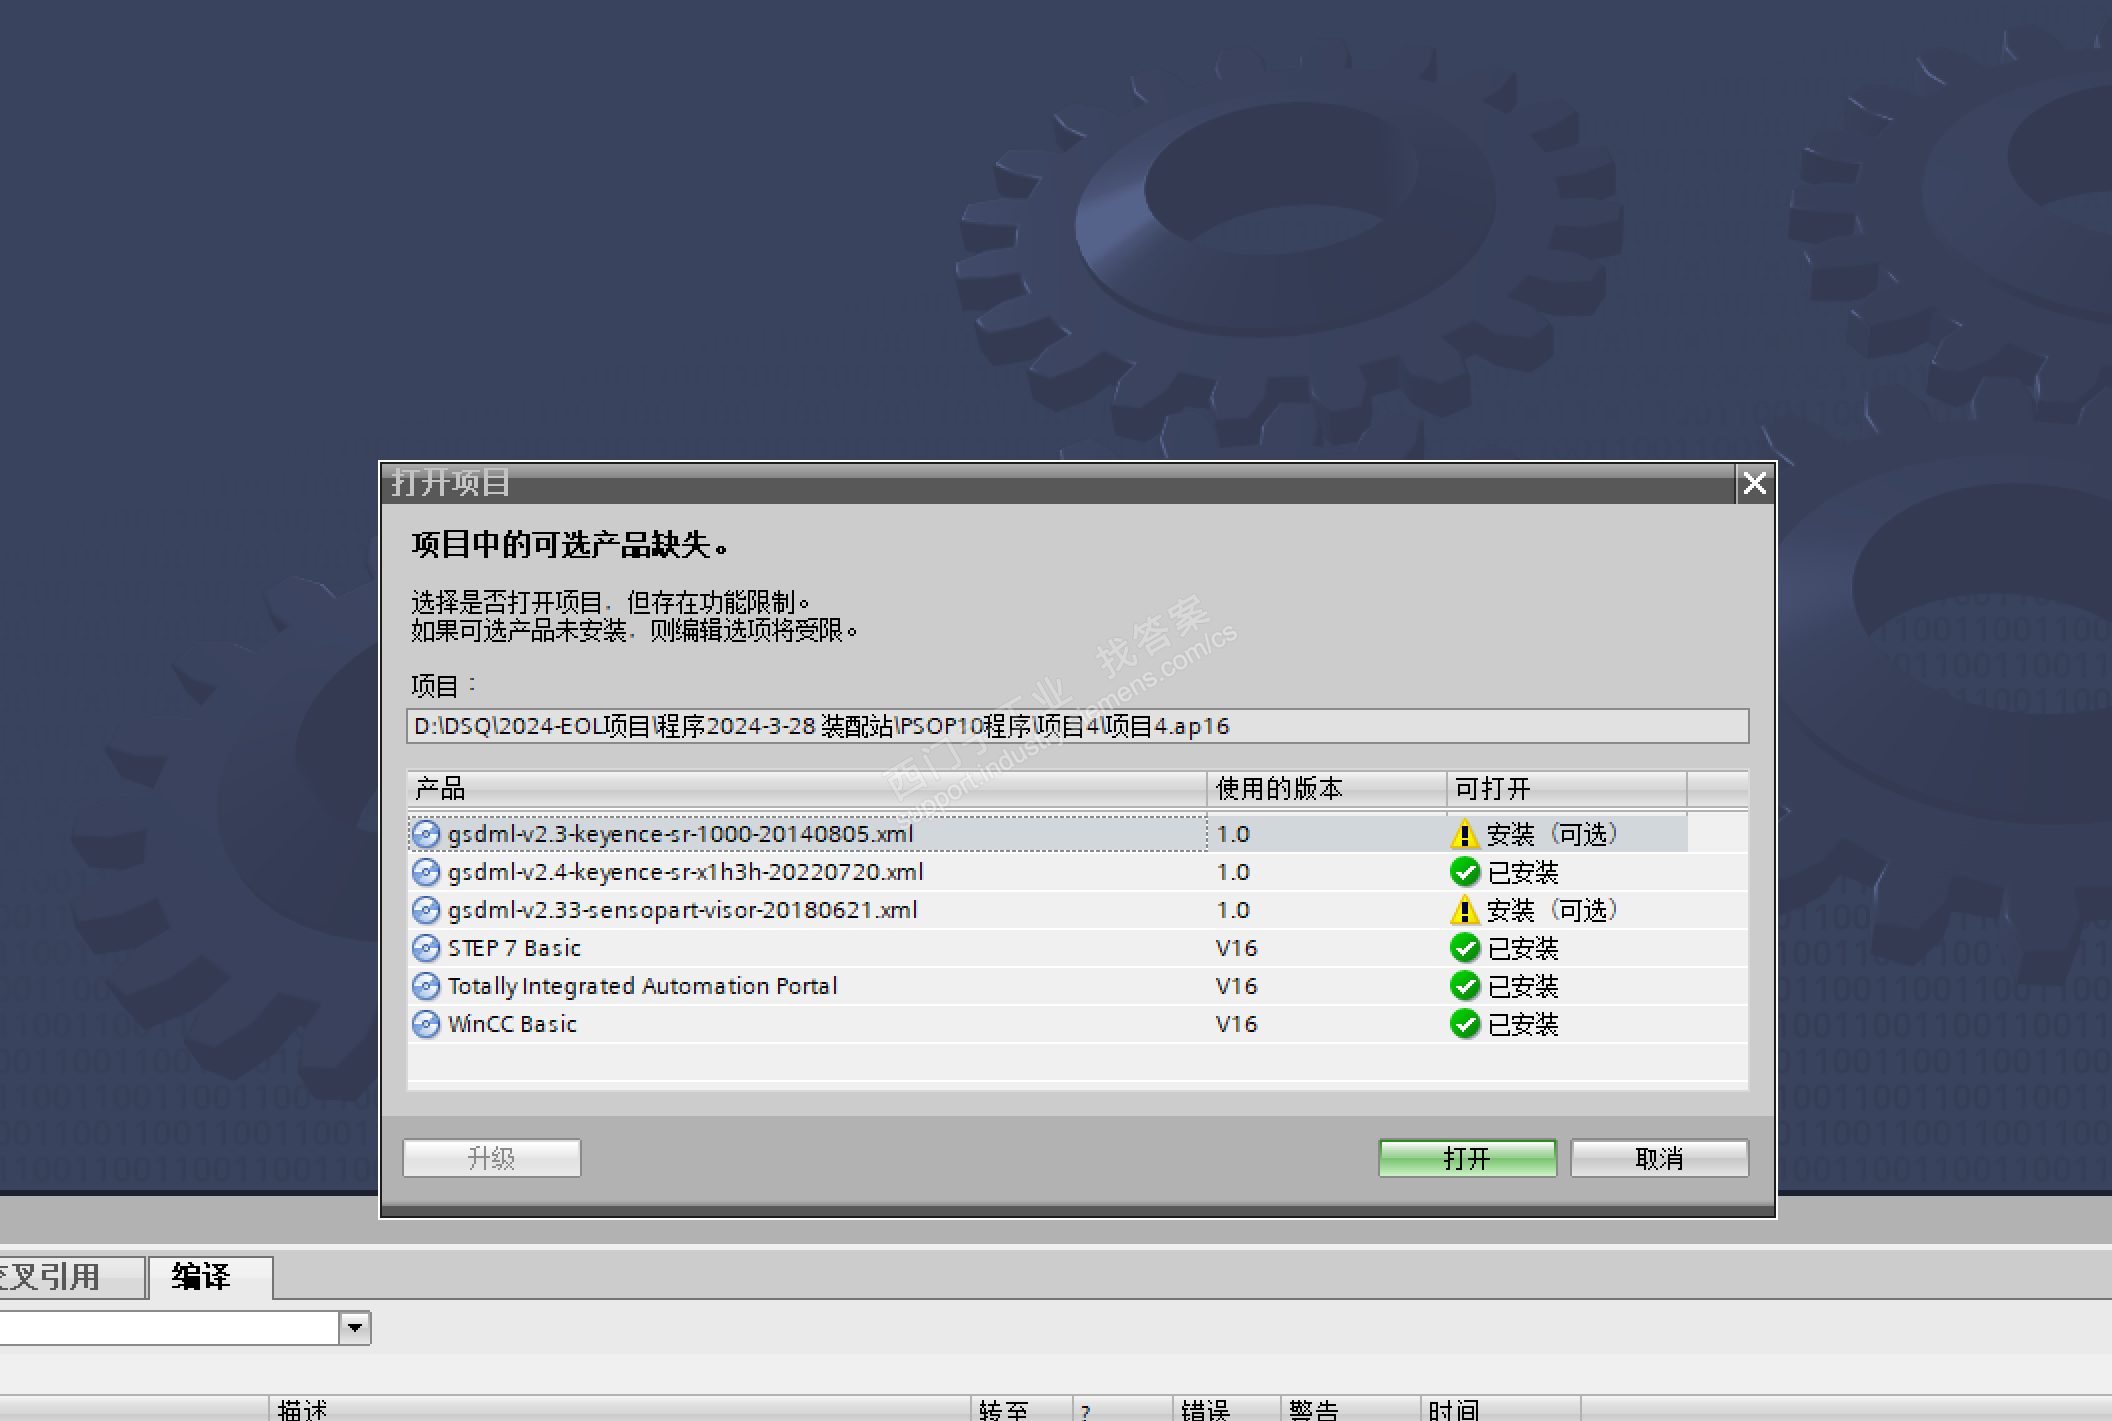The width and height of the screenshot is (2112, 1421).
Task: Click green installed checkmark for WinCC Basic
Action: click(1464, 1024)
